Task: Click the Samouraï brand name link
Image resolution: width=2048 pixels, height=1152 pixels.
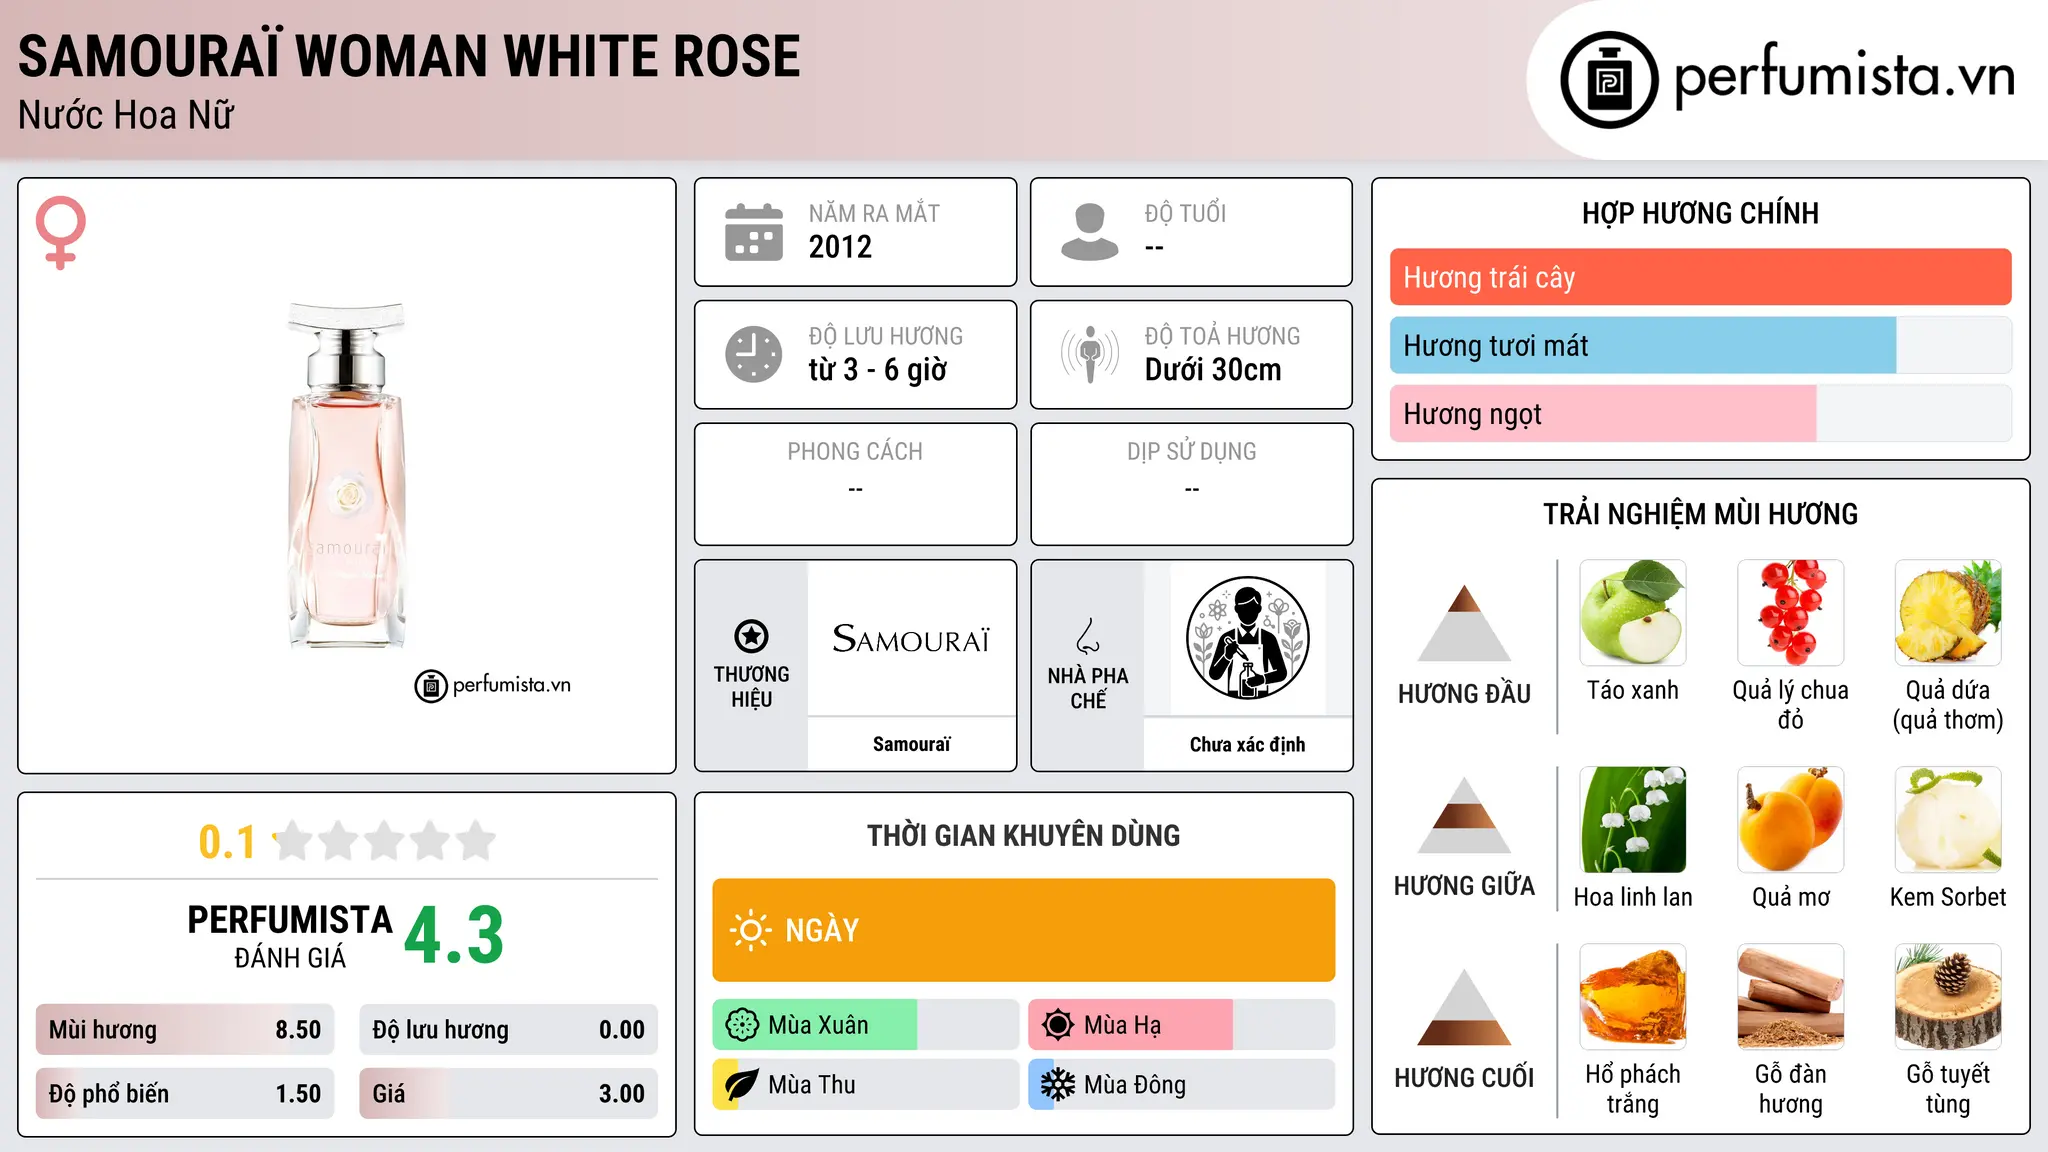Action: (x=911, y=744)
